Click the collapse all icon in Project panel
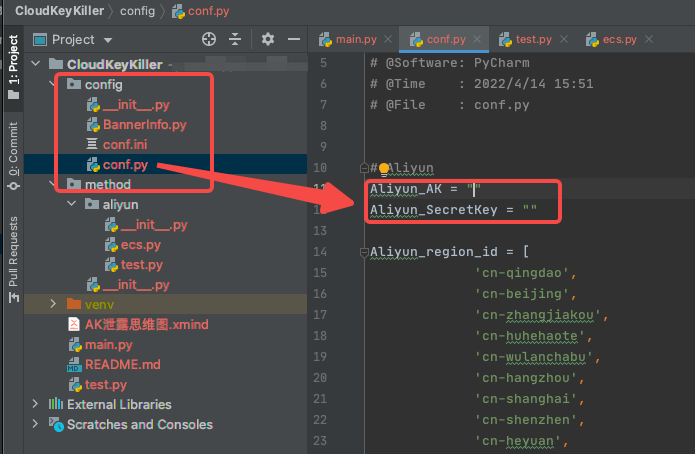Viewport: 695px width, 454px height. point(235,39)
